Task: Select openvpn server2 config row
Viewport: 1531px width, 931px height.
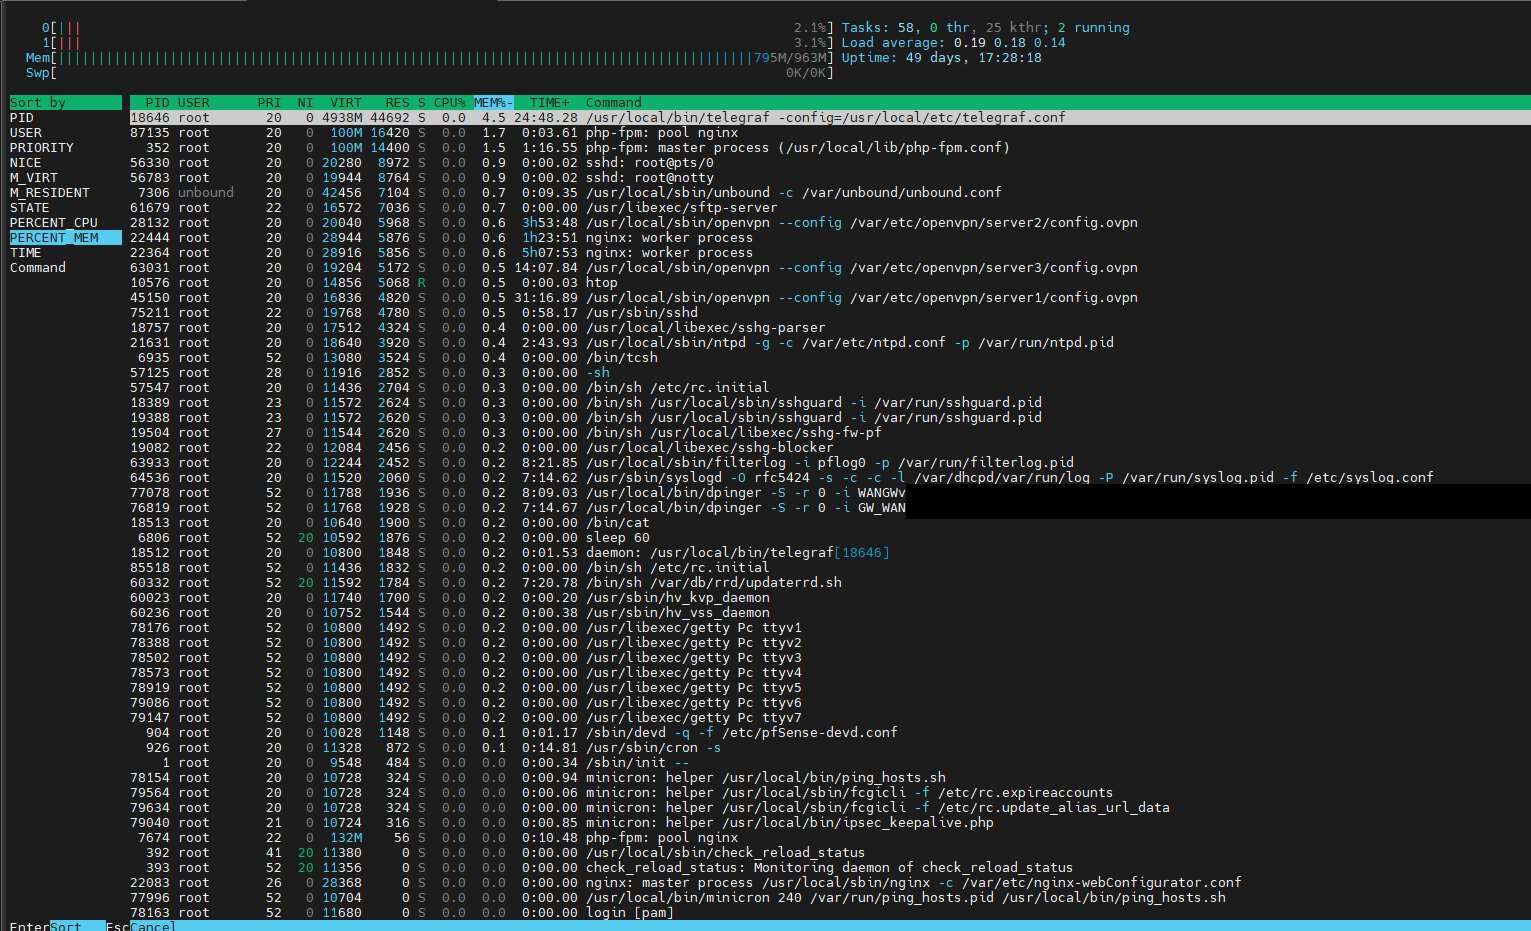Action: tap(830, 223)
